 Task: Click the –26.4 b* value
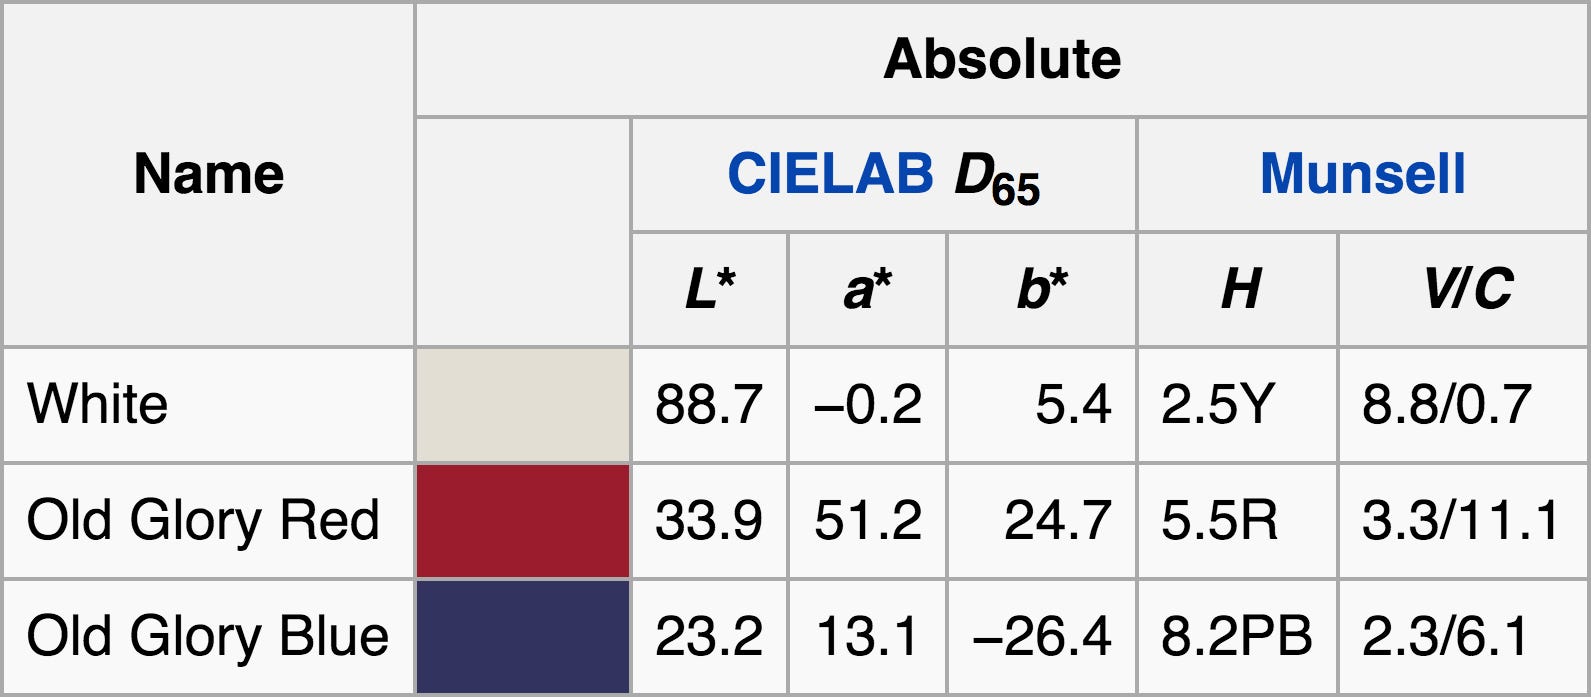click(1042, 637)
